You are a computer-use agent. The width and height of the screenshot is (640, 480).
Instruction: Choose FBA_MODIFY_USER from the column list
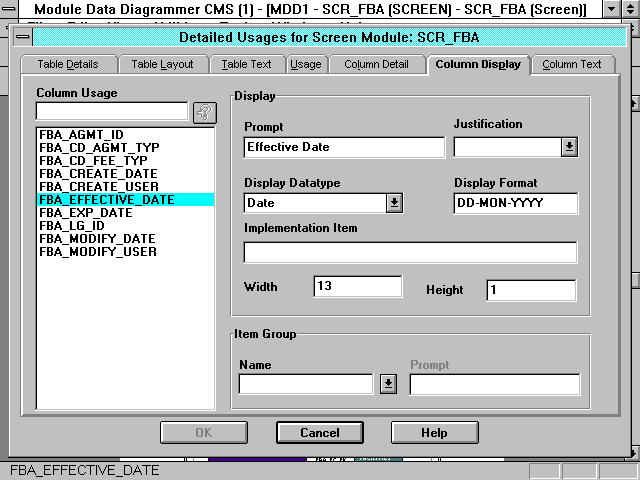pos(97,252)
